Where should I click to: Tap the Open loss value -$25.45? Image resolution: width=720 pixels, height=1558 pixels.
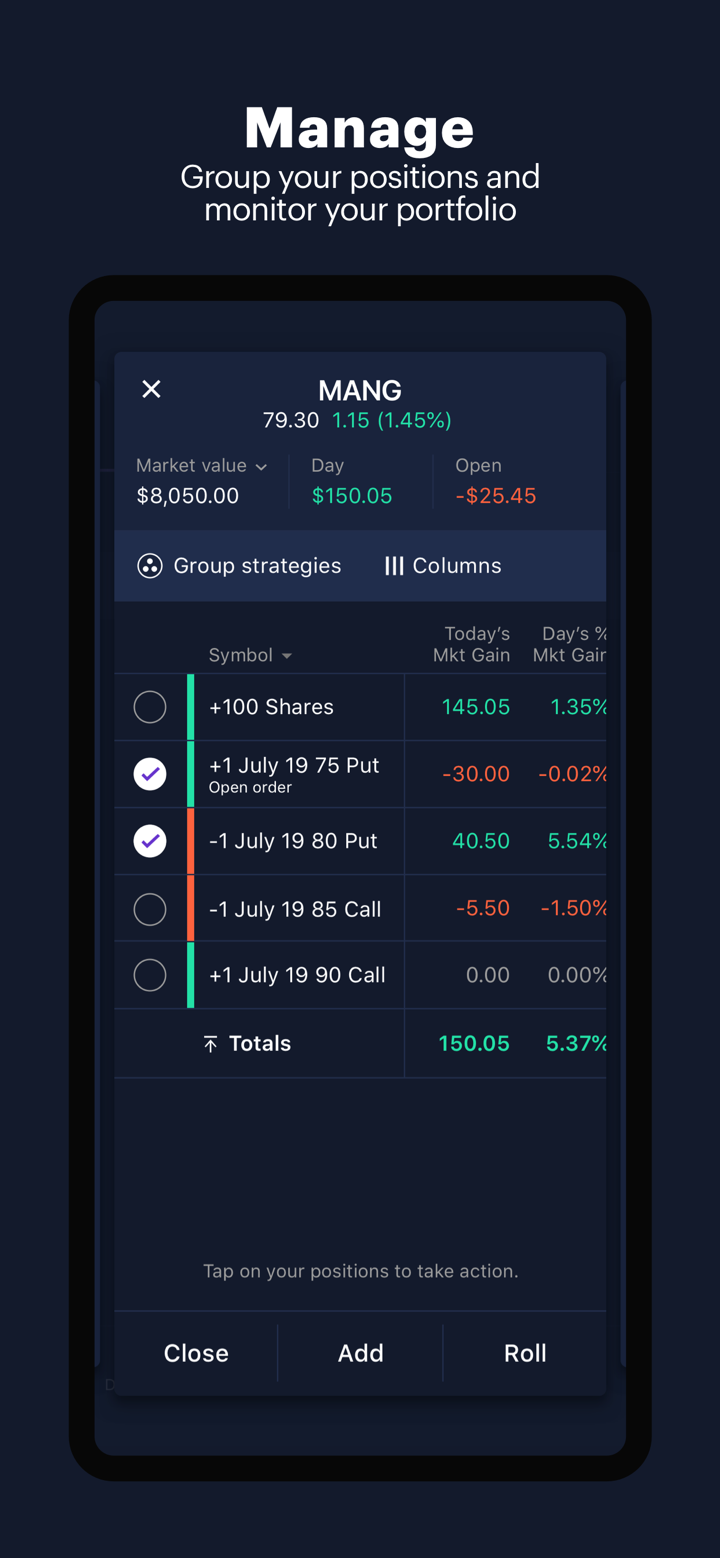496,496
